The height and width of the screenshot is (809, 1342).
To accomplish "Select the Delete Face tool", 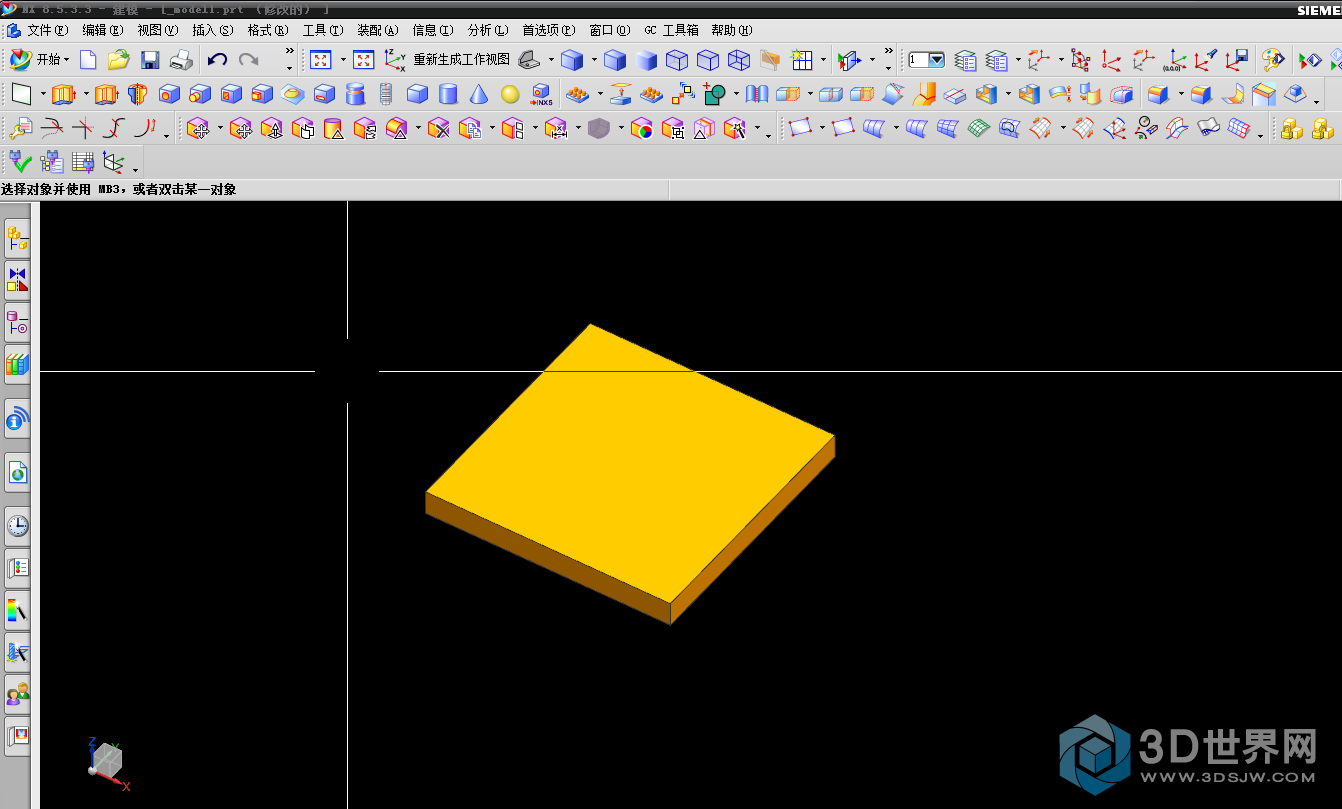I will point(438,128).
